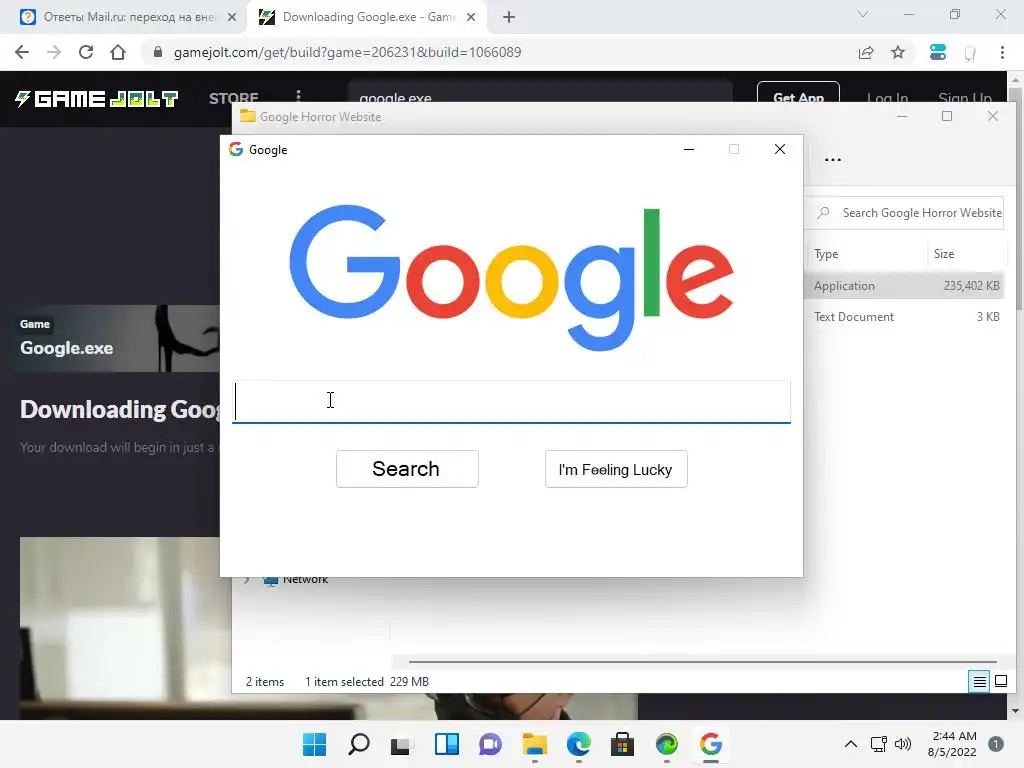Go forward in Chrome browser

[x=54, y=52]
